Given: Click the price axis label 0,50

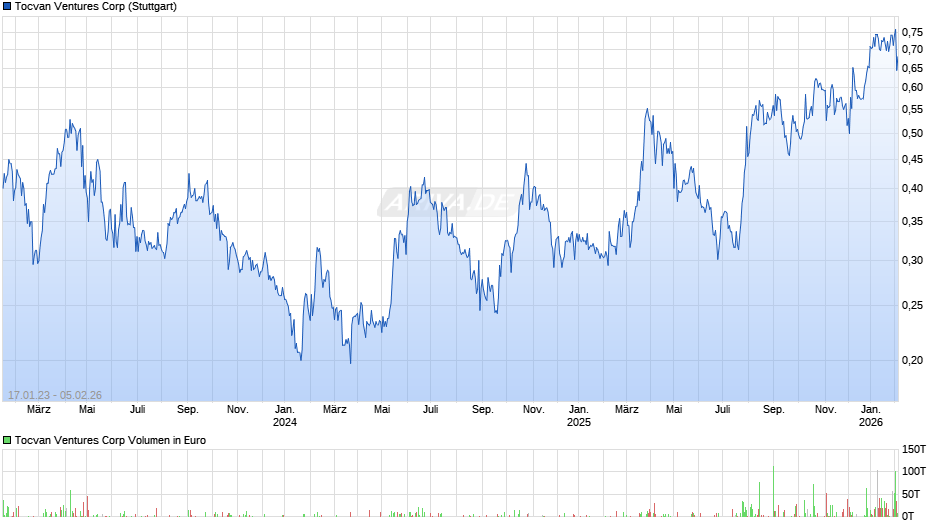Looking at the screenshot, I should pos(912,134).
